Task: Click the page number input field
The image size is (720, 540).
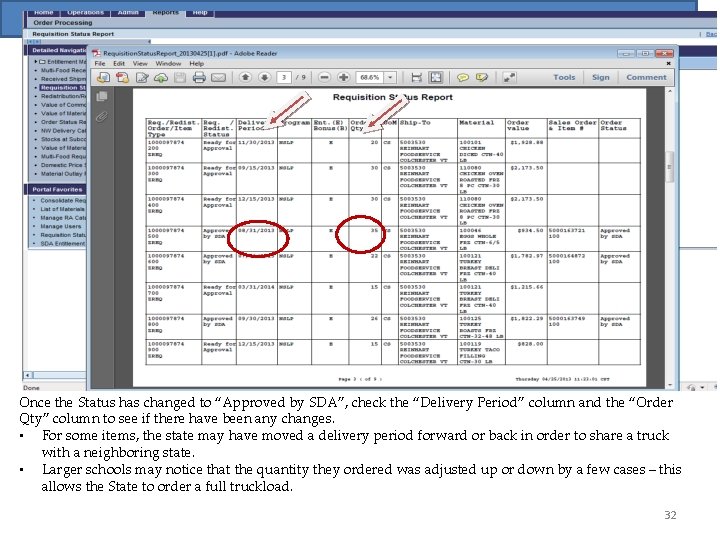Action: coord(284,78)
